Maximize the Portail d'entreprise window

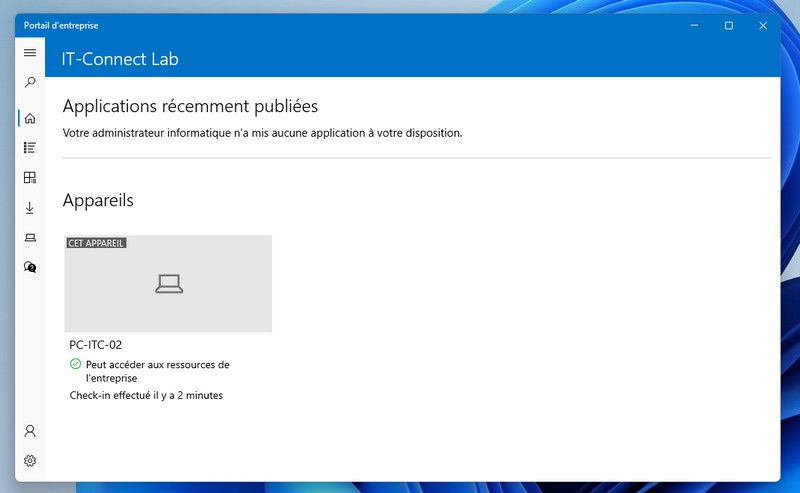click(729, 26)
